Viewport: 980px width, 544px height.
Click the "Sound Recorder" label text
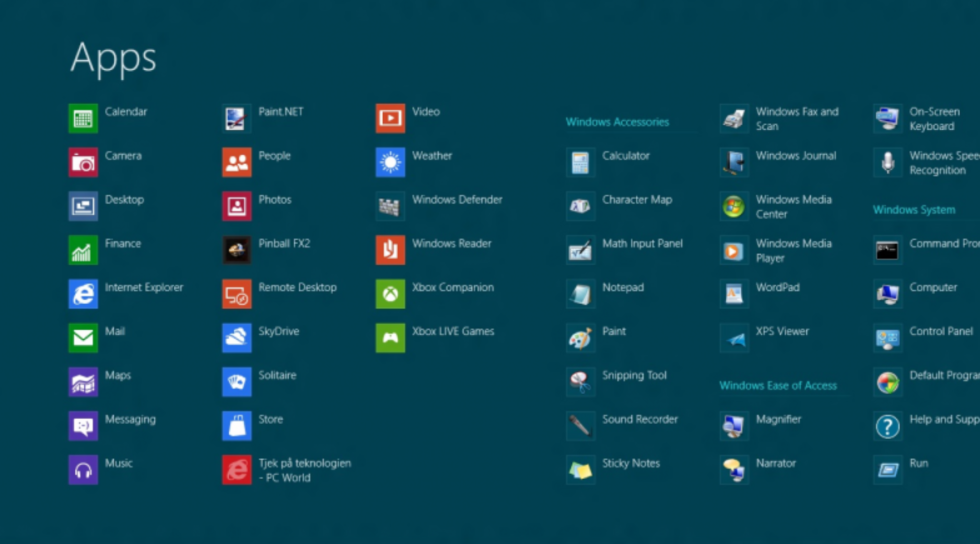(640, 419)
